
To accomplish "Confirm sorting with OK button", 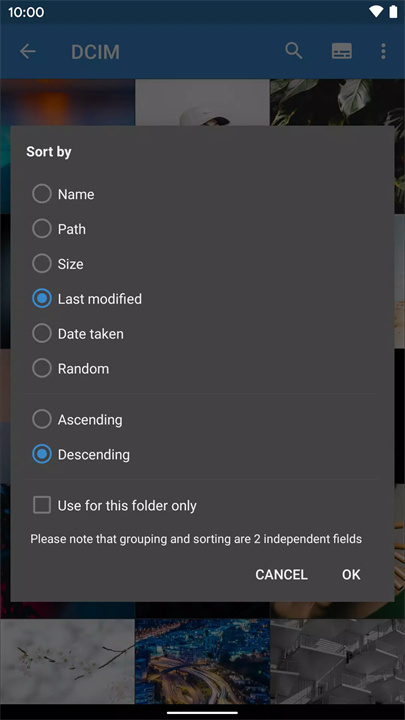I will click(351, 574).
